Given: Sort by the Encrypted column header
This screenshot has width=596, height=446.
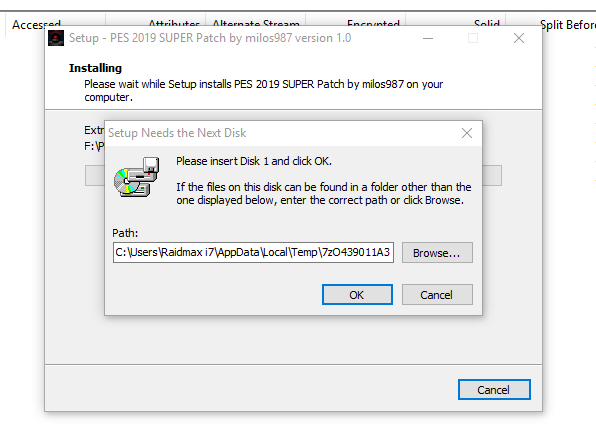Looking at the screenshot, I should pyautogui.click(x=373, y=24).
